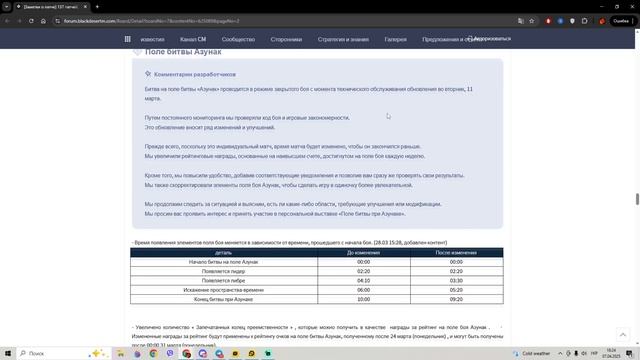The height and width of the screenshot is (360, 640).
Task: Click the Появляется либре row label
Action: pos(224,281)
